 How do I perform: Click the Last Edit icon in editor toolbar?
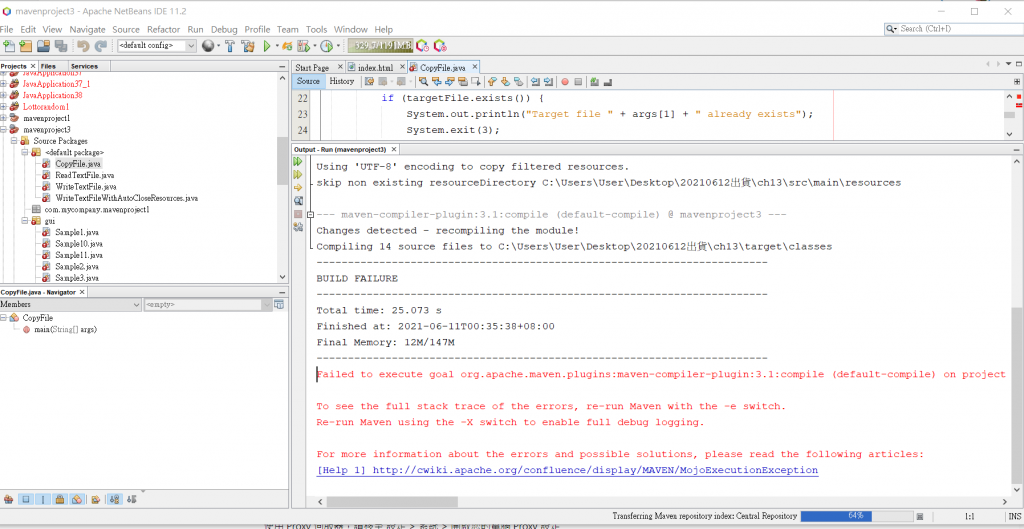point(369,82)
